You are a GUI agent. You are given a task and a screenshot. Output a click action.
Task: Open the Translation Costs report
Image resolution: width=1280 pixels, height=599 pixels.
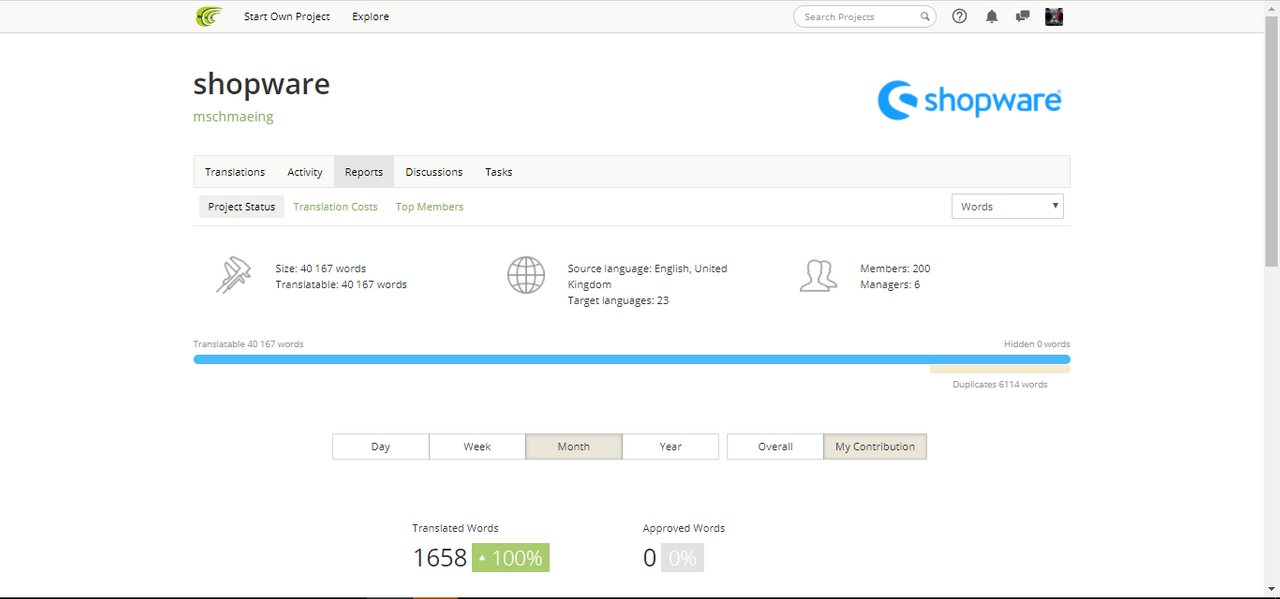coord(336,207)
